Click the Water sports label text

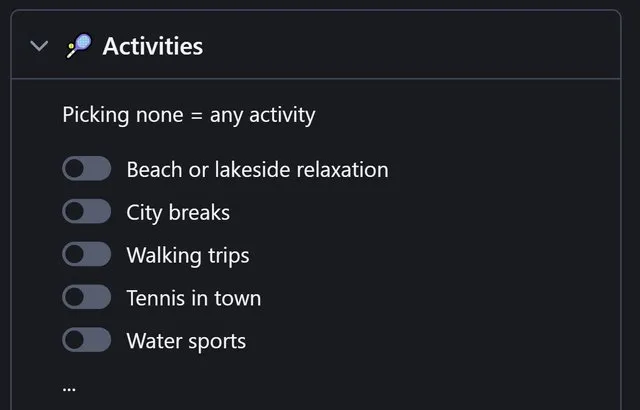click(186, 341)
